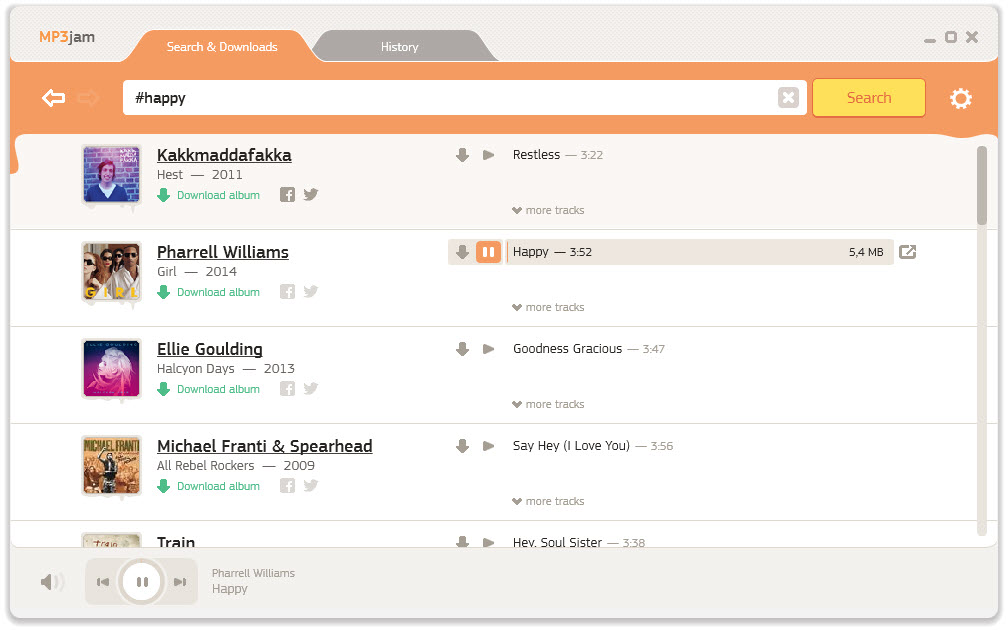Viewport: 1008px width, 630px height.
Task: Select the Goodness Gracious track title
Action: tap(568, 349)
